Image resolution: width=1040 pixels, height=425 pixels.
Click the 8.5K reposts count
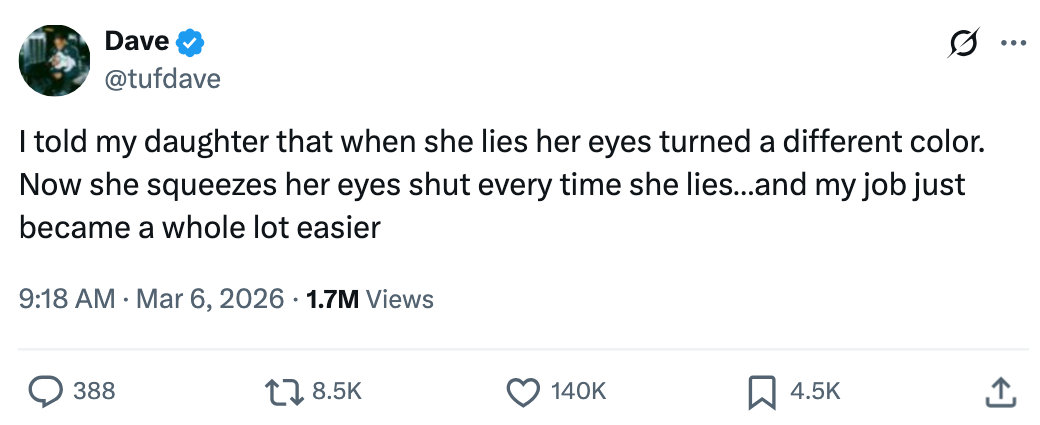[x=337, y=391]
